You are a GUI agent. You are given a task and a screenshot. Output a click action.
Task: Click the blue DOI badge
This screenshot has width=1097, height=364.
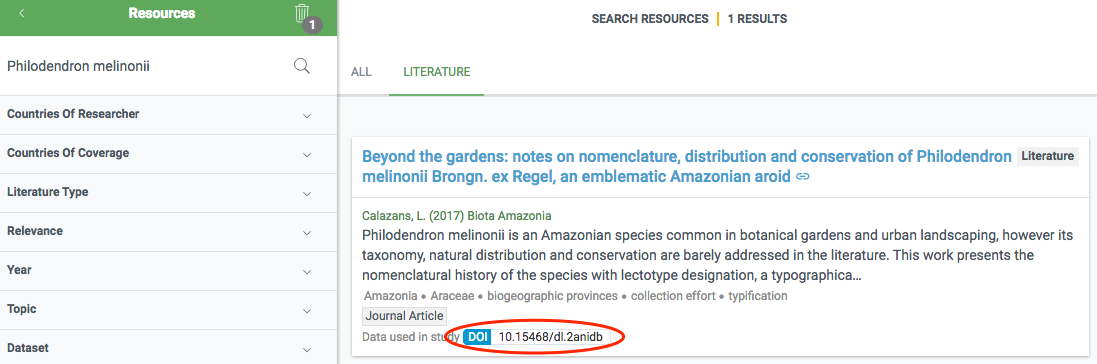pos(478,337)
